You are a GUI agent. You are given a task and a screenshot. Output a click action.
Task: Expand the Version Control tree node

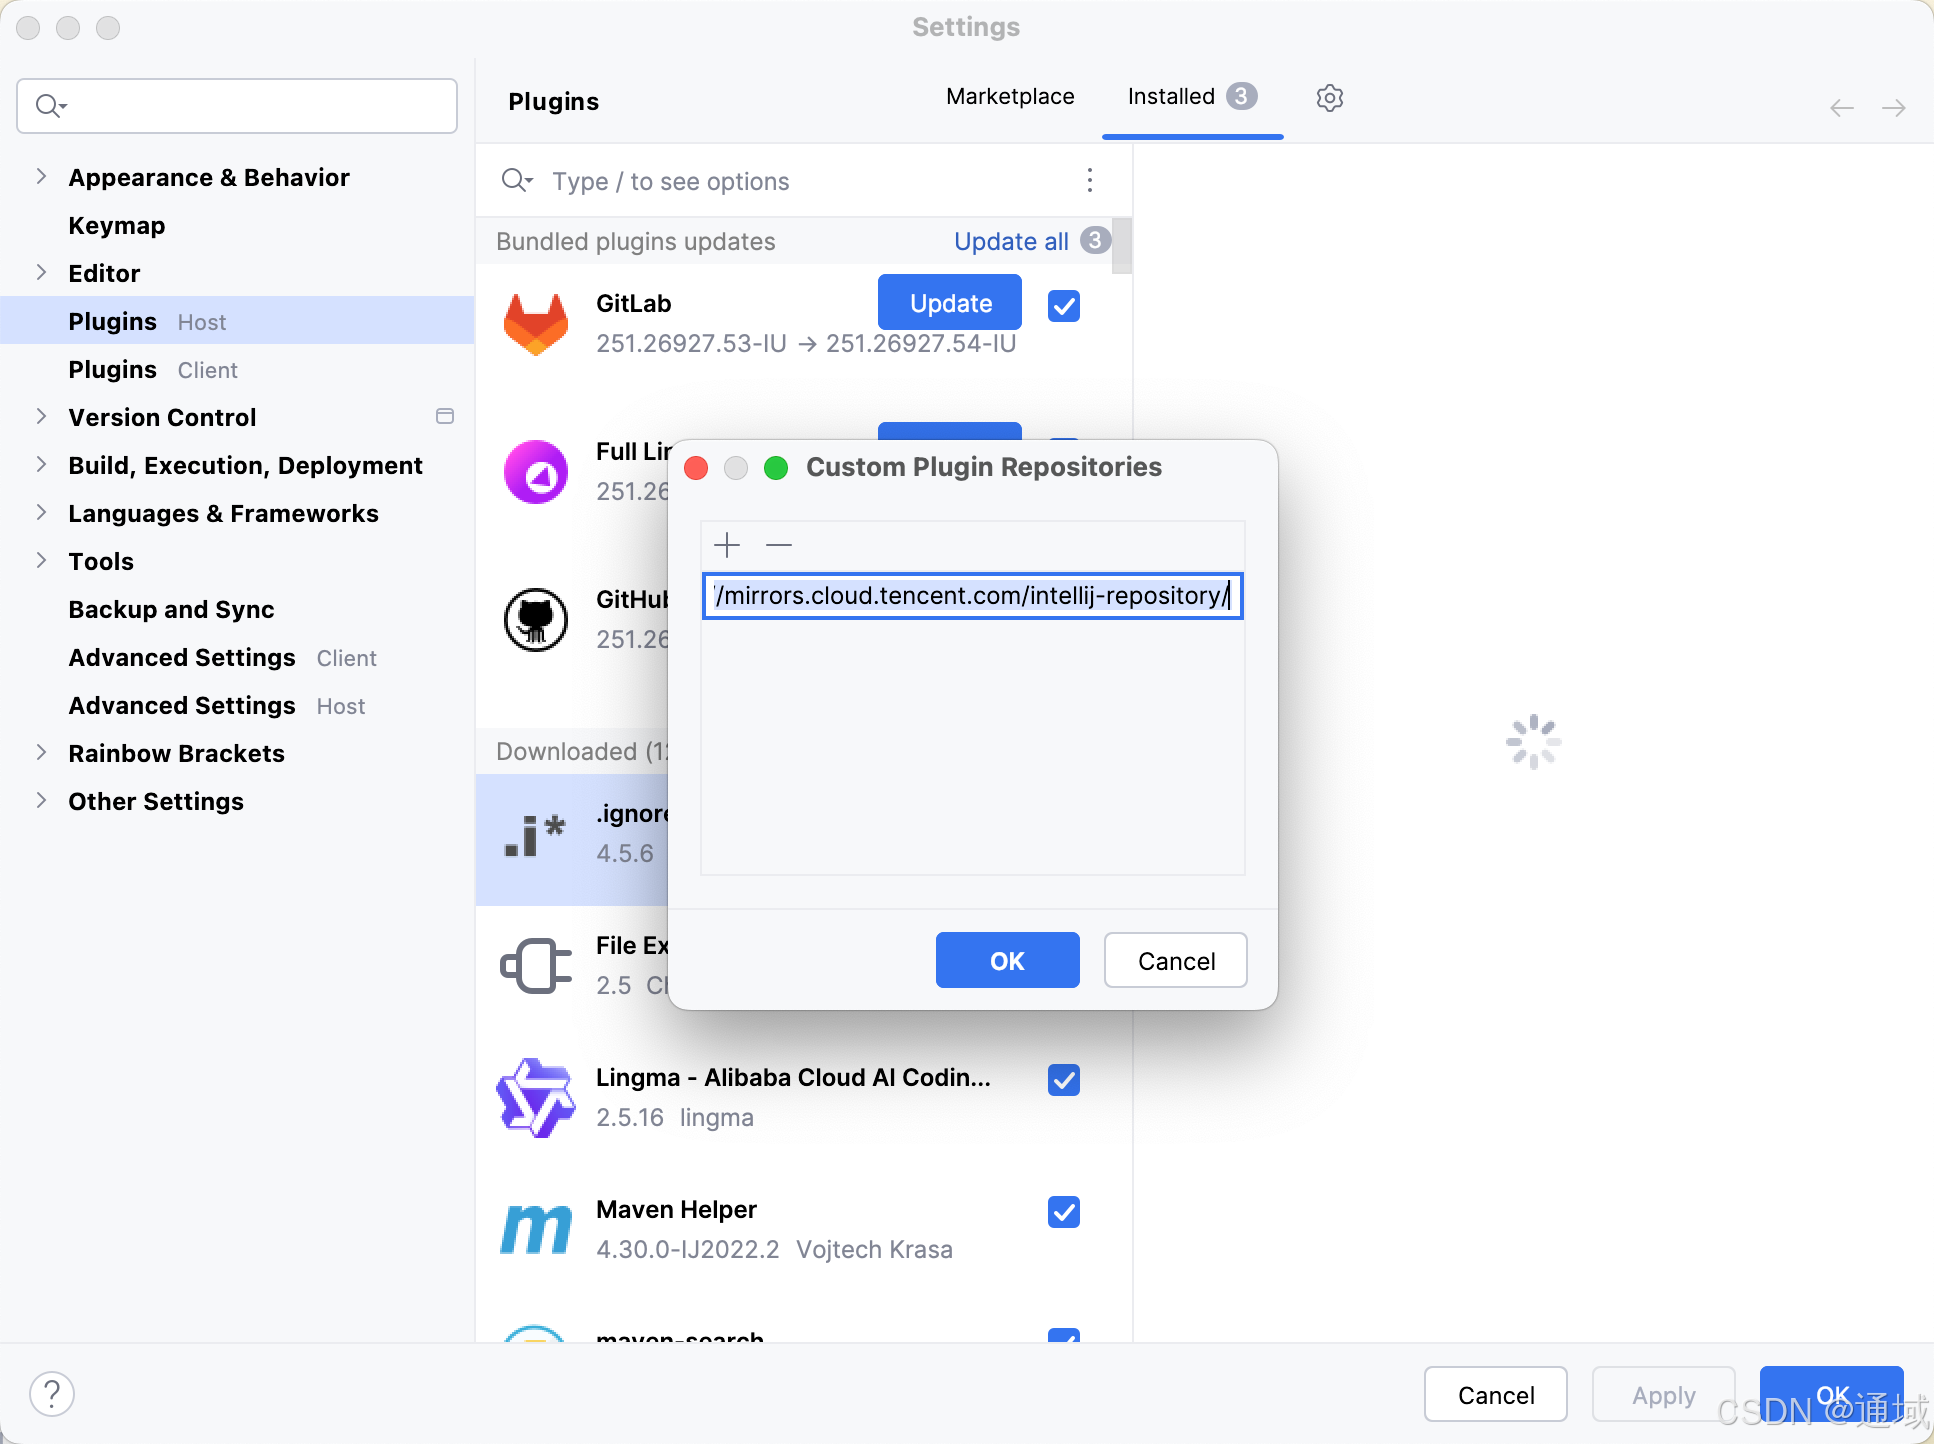click(x=41, y=417)
